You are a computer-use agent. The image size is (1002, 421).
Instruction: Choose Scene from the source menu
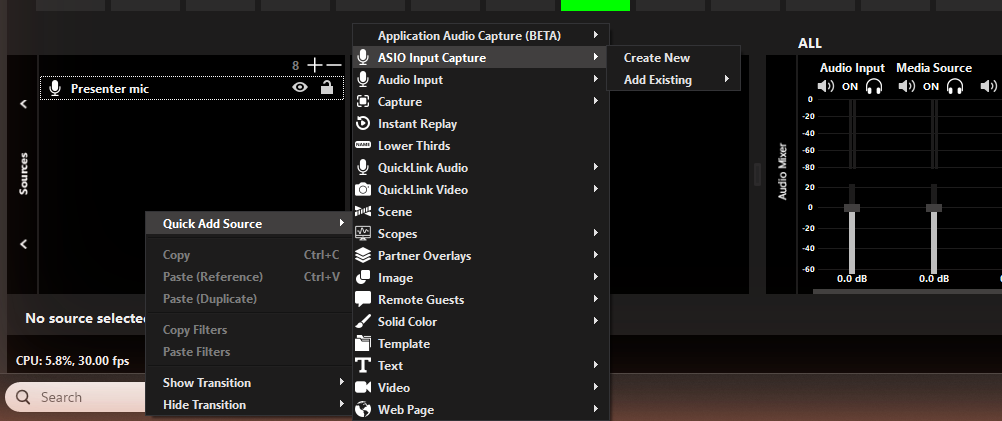(x=481, y=211)
